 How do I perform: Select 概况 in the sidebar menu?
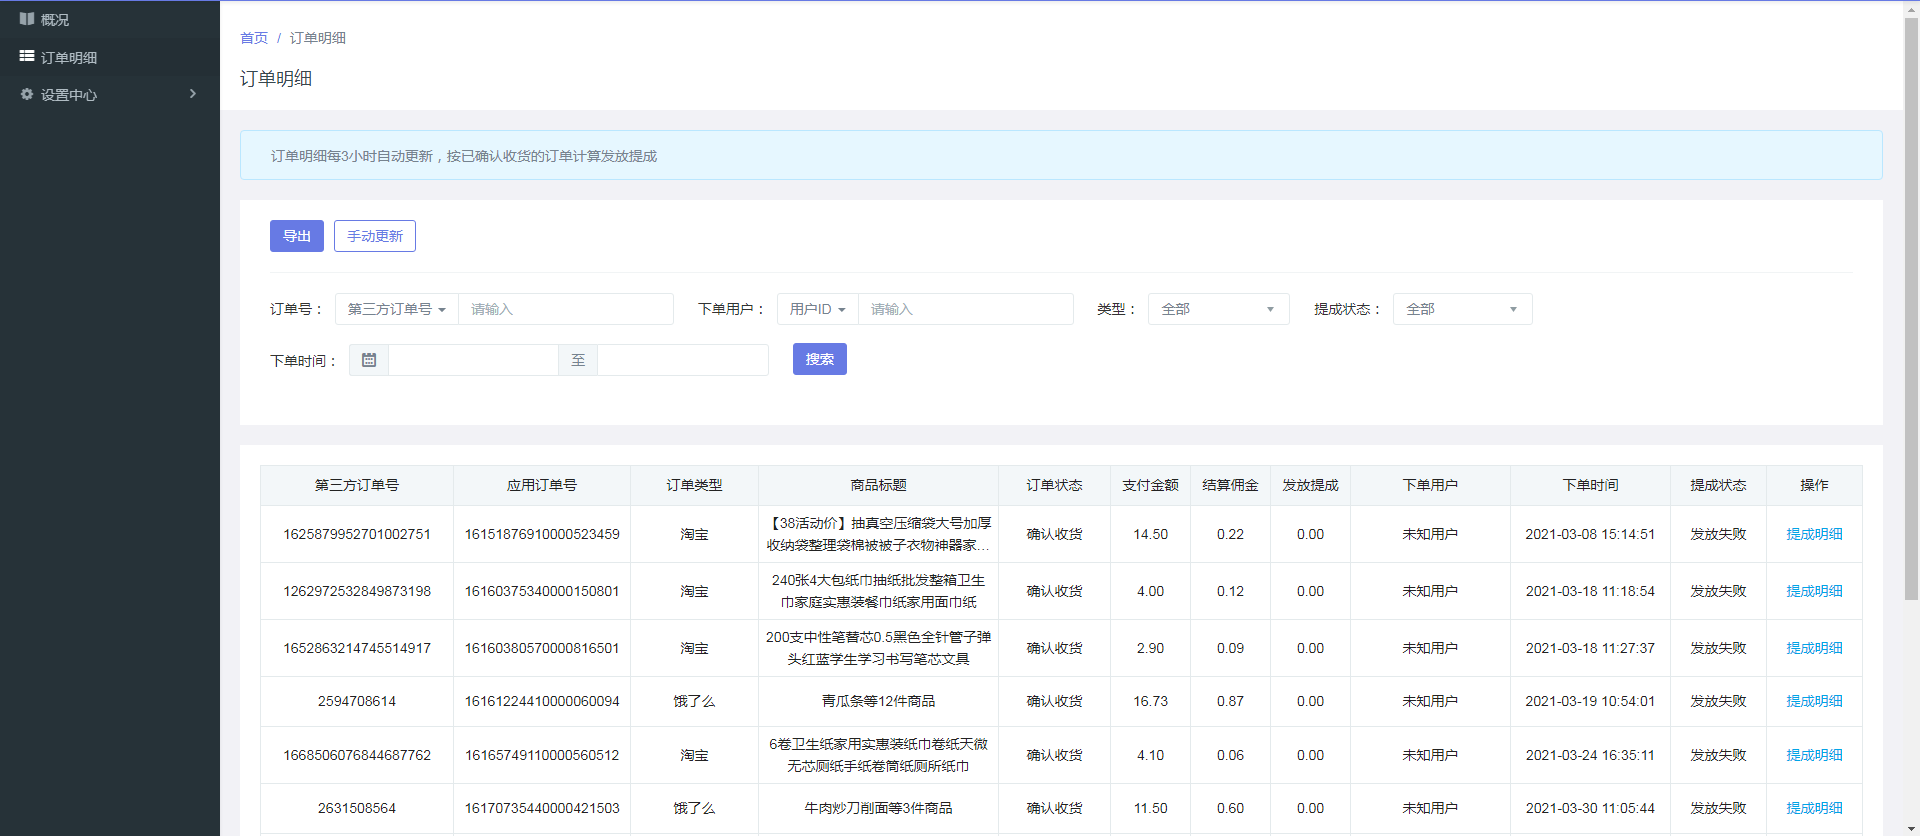click(x=110, y=19)
